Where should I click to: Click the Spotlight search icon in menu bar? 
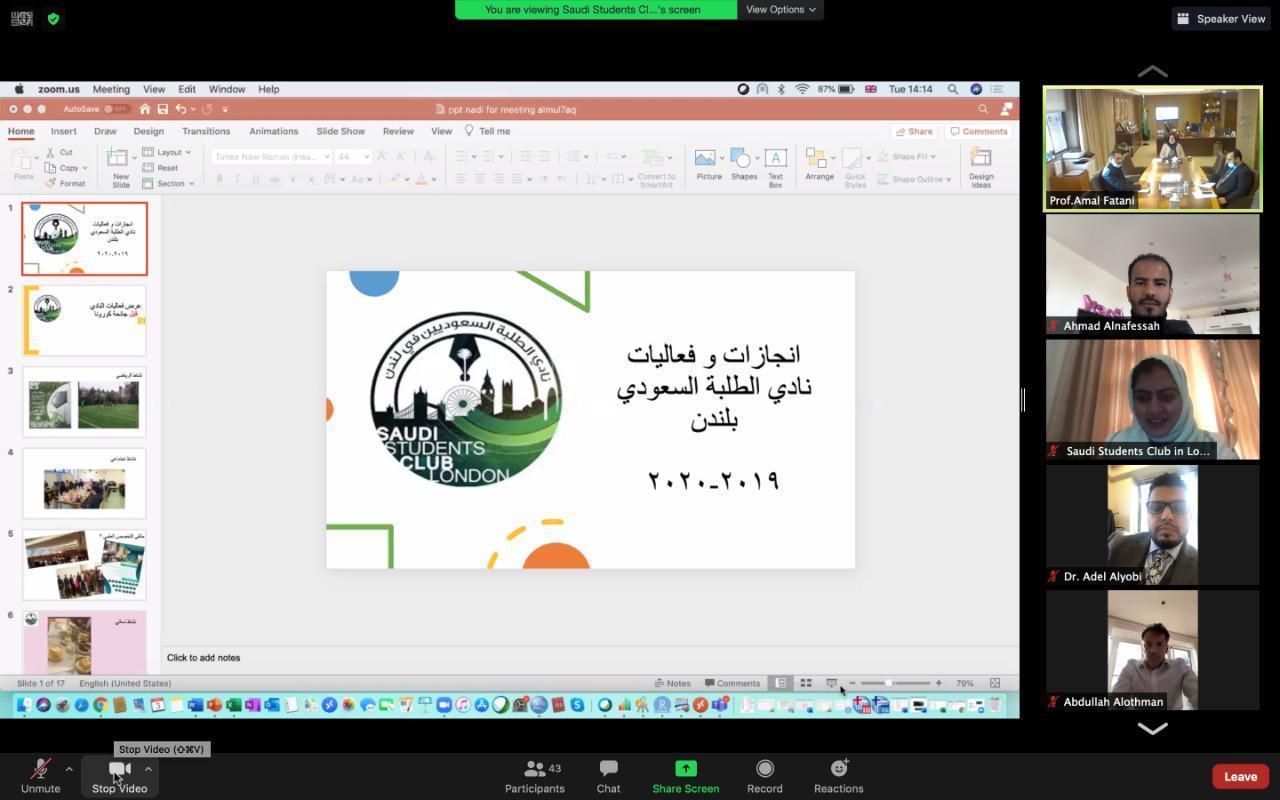(953, 89)
